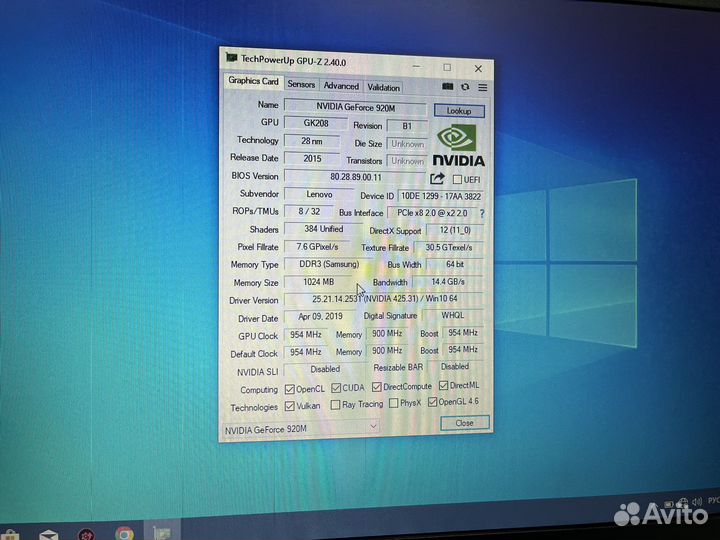Click the Revision value B1
Image resolution: width=720 pixels, height=540 pixels.
[407, 126]
